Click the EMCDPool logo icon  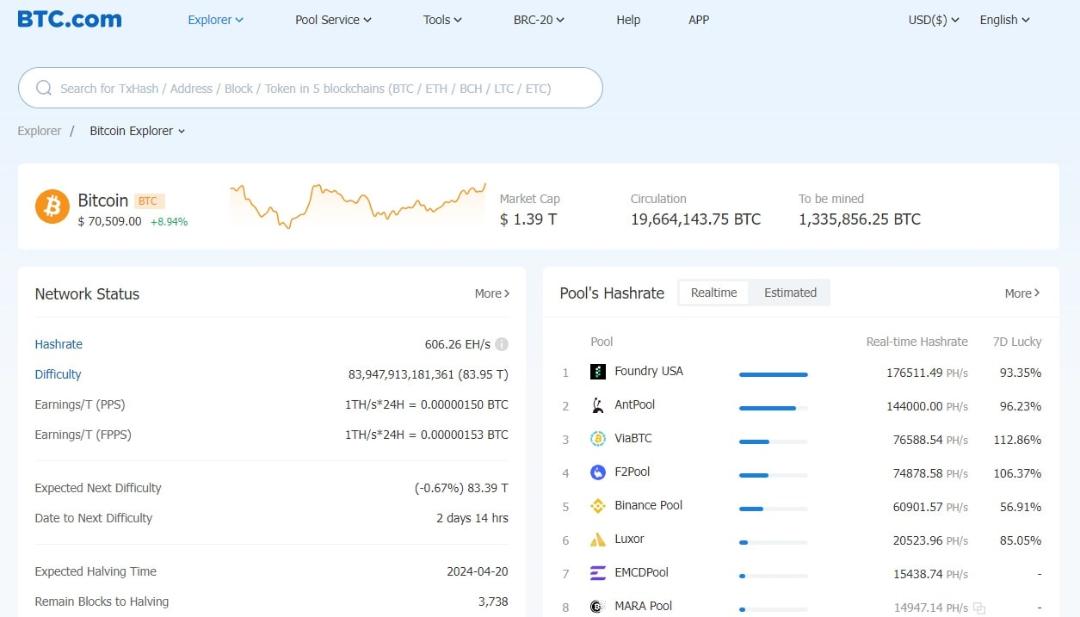pyautogui.click(x=598, y=573)
